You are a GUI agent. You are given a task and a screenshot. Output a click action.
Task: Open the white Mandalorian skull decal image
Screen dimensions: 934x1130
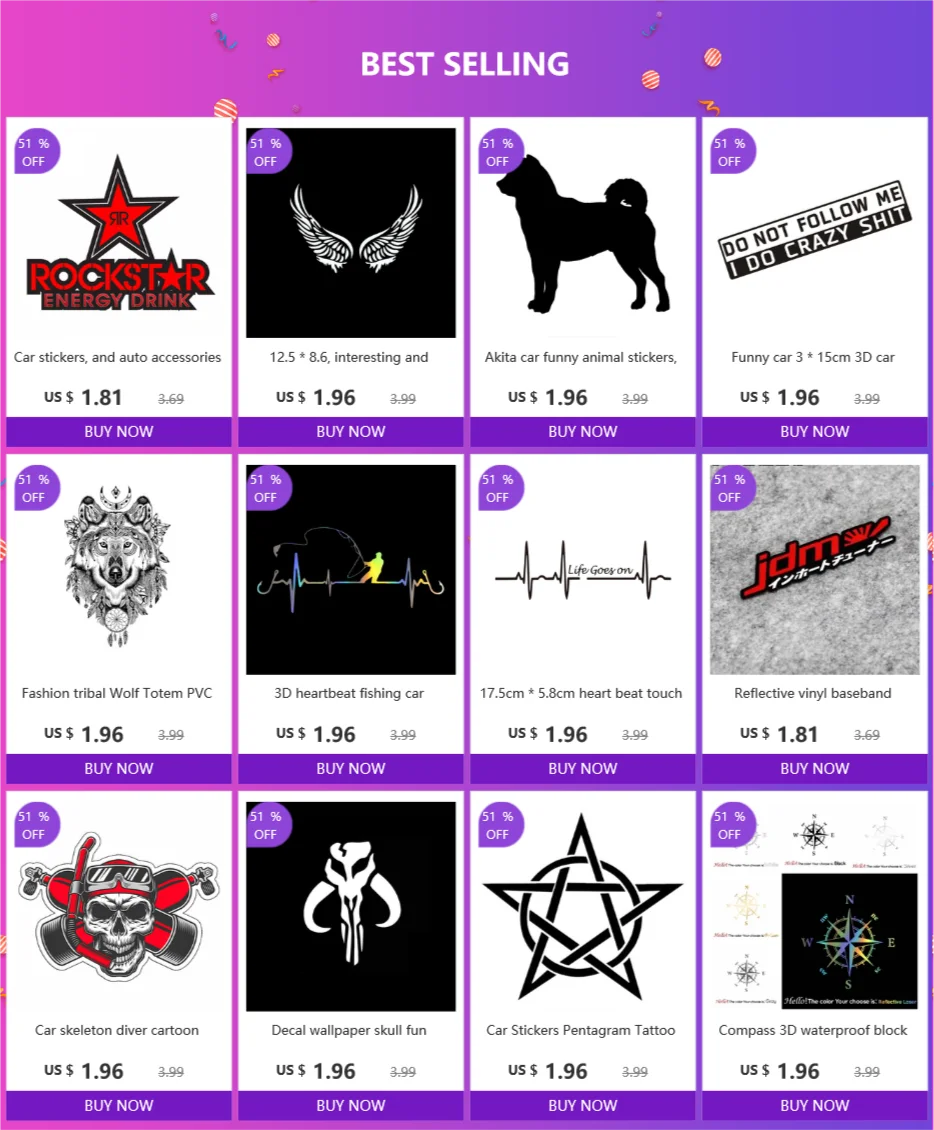click(x=351, y=907)
